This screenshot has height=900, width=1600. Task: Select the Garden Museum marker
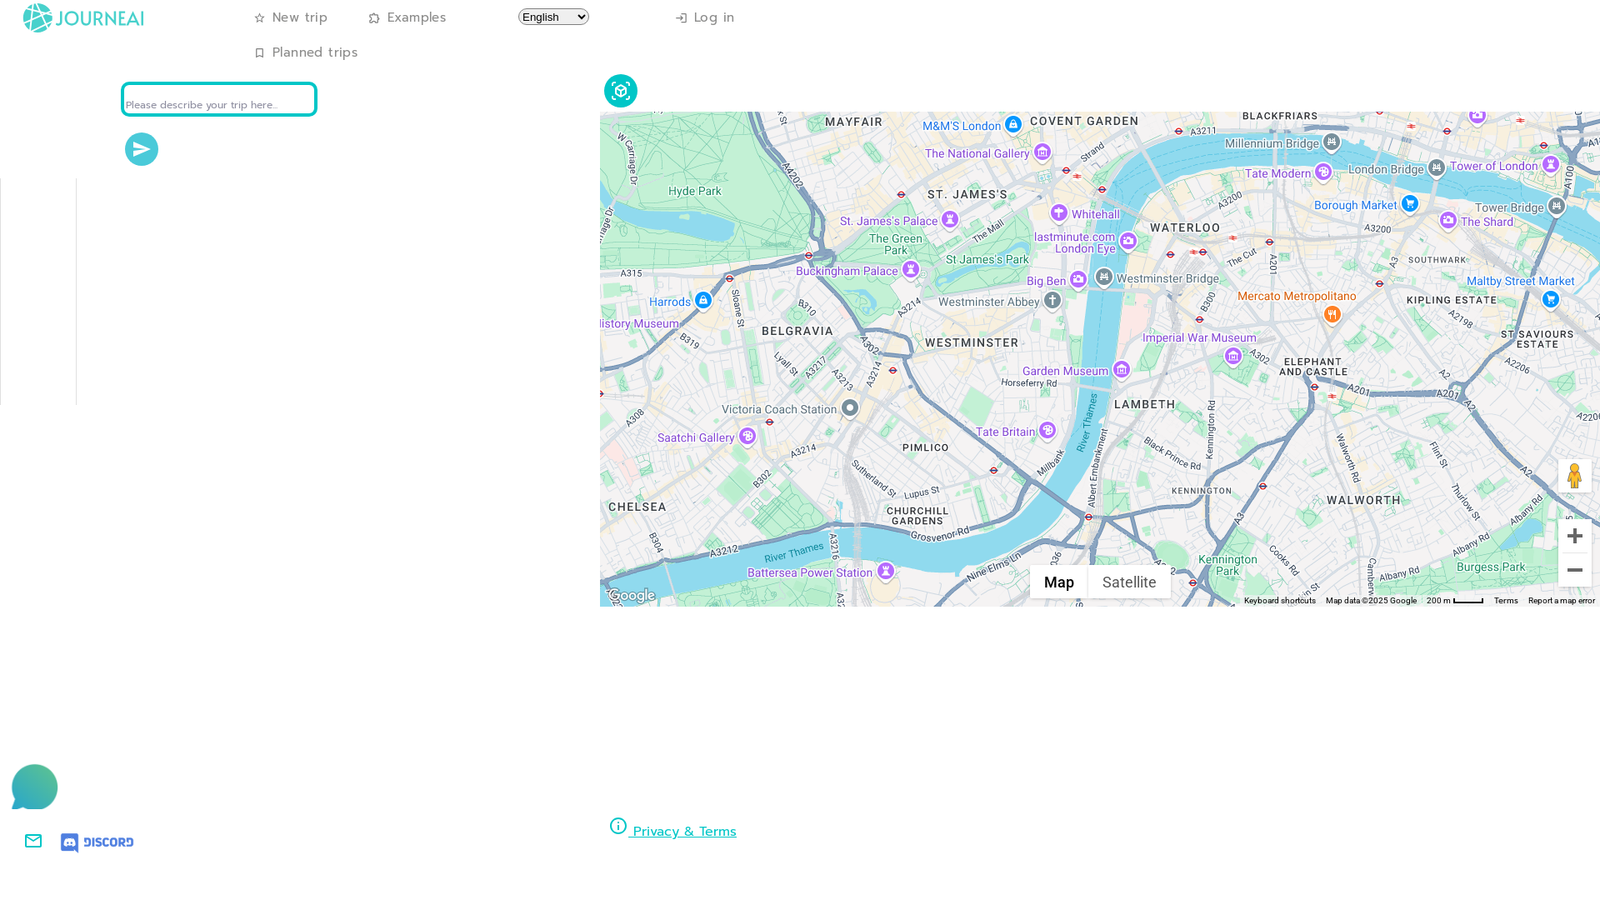tap(1122, 370)
